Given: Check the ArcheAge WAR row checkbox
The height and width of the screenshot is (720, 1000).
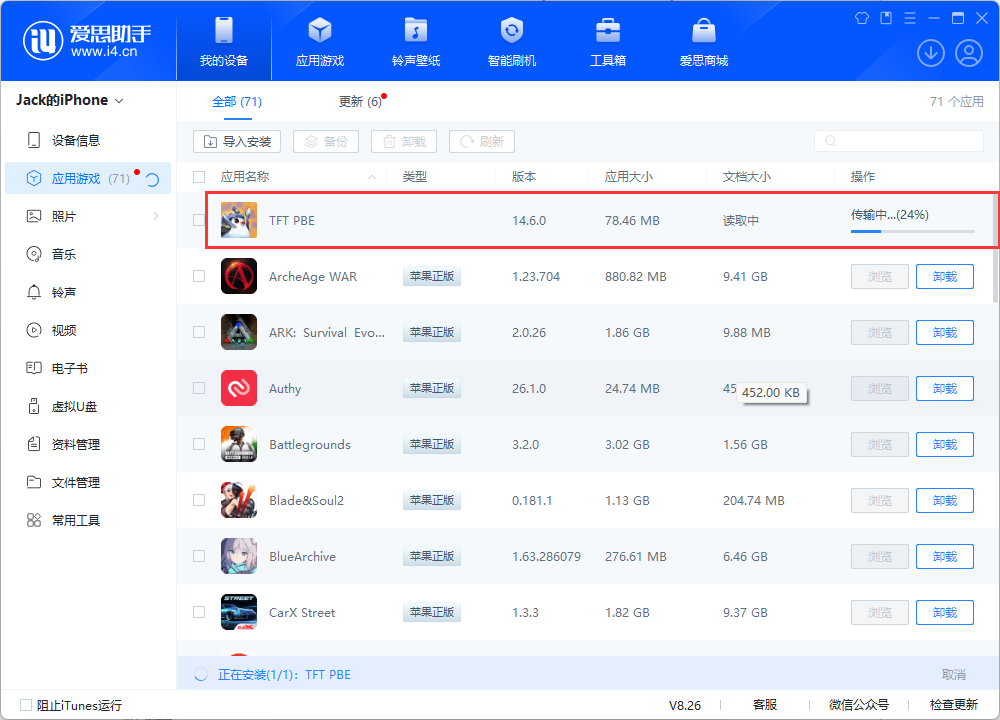Looking at the screenshot, I should [199, 276].
